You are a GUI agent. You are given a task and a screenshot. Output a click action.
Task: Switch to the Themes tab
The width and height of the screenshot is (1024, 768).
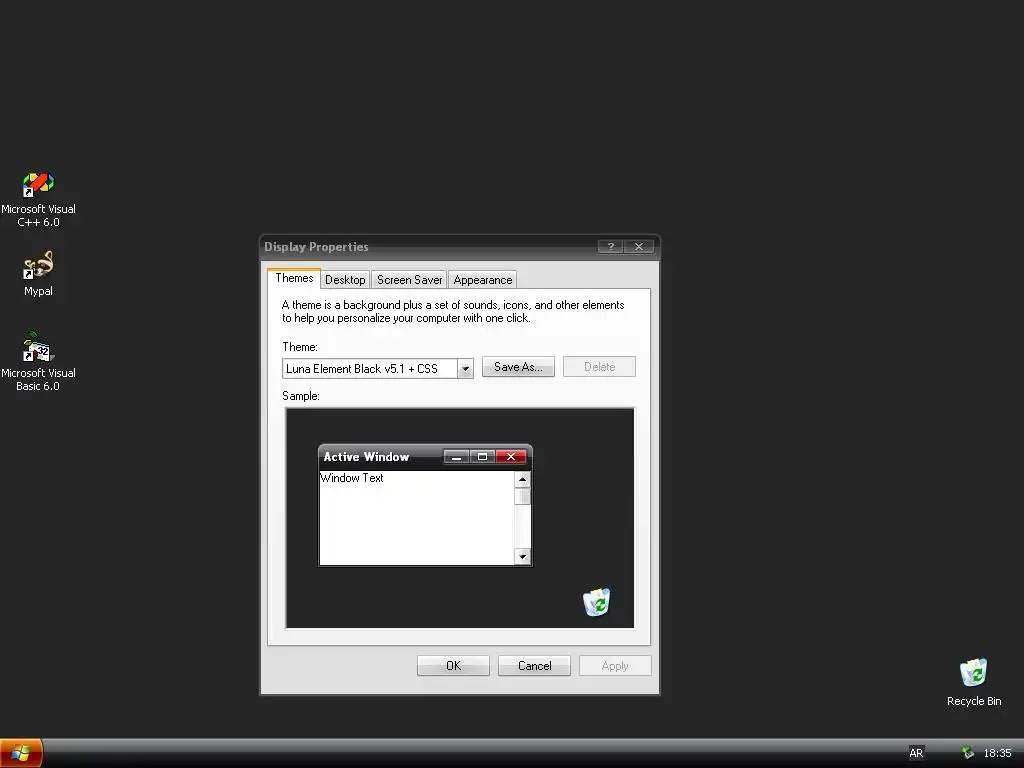point(294,278)
